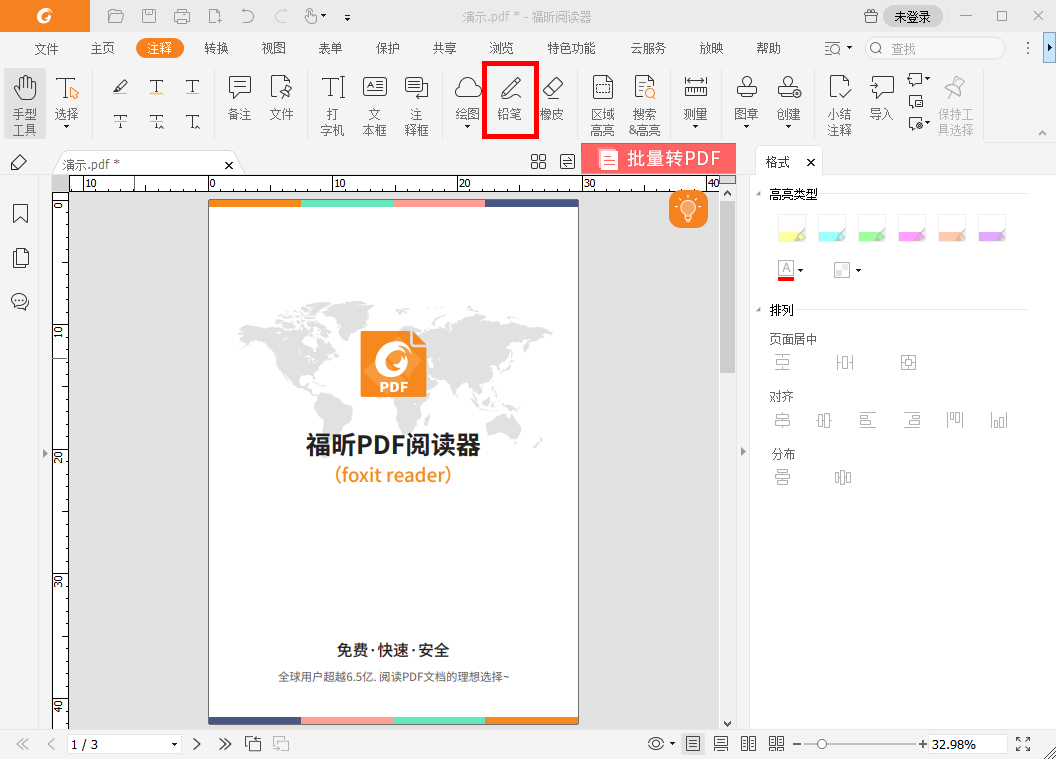The height and width of the screenshot is (759, 1056).
Task: Open the Measure (测量) tool
Action: [x=696, y=101]
